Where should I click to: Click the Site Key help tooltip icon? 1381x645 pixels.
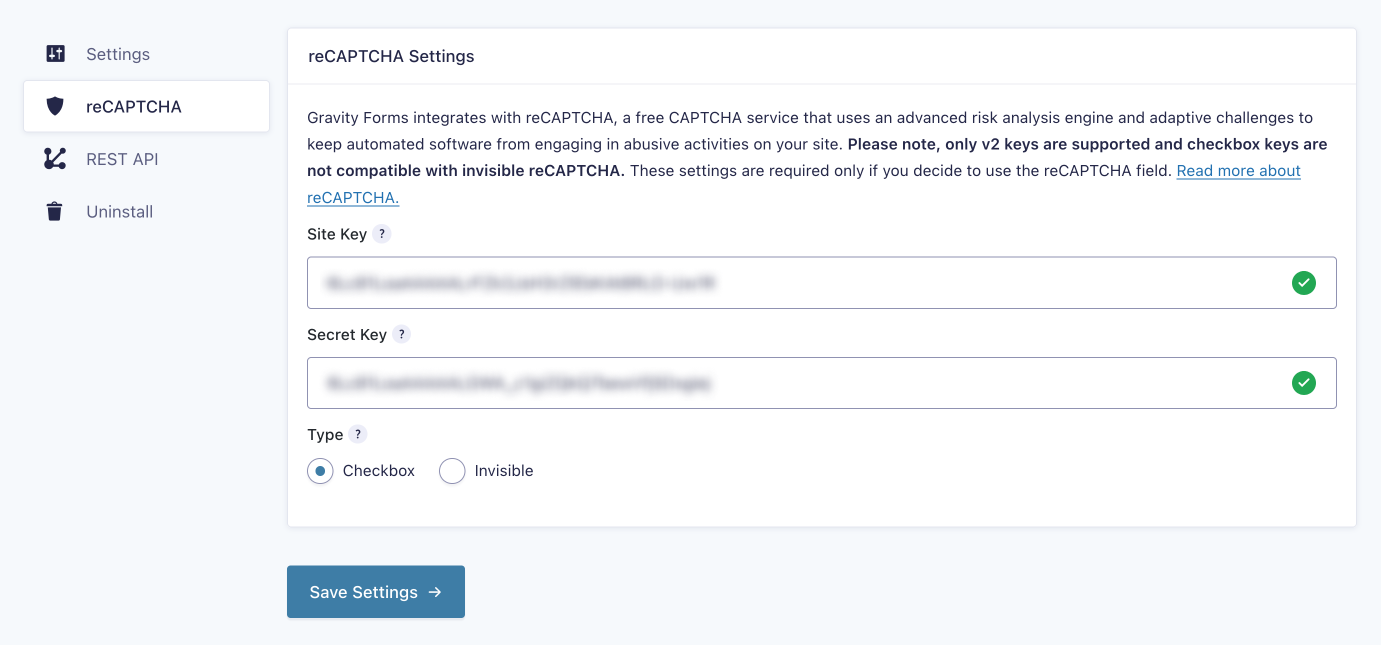click(381, 234)
